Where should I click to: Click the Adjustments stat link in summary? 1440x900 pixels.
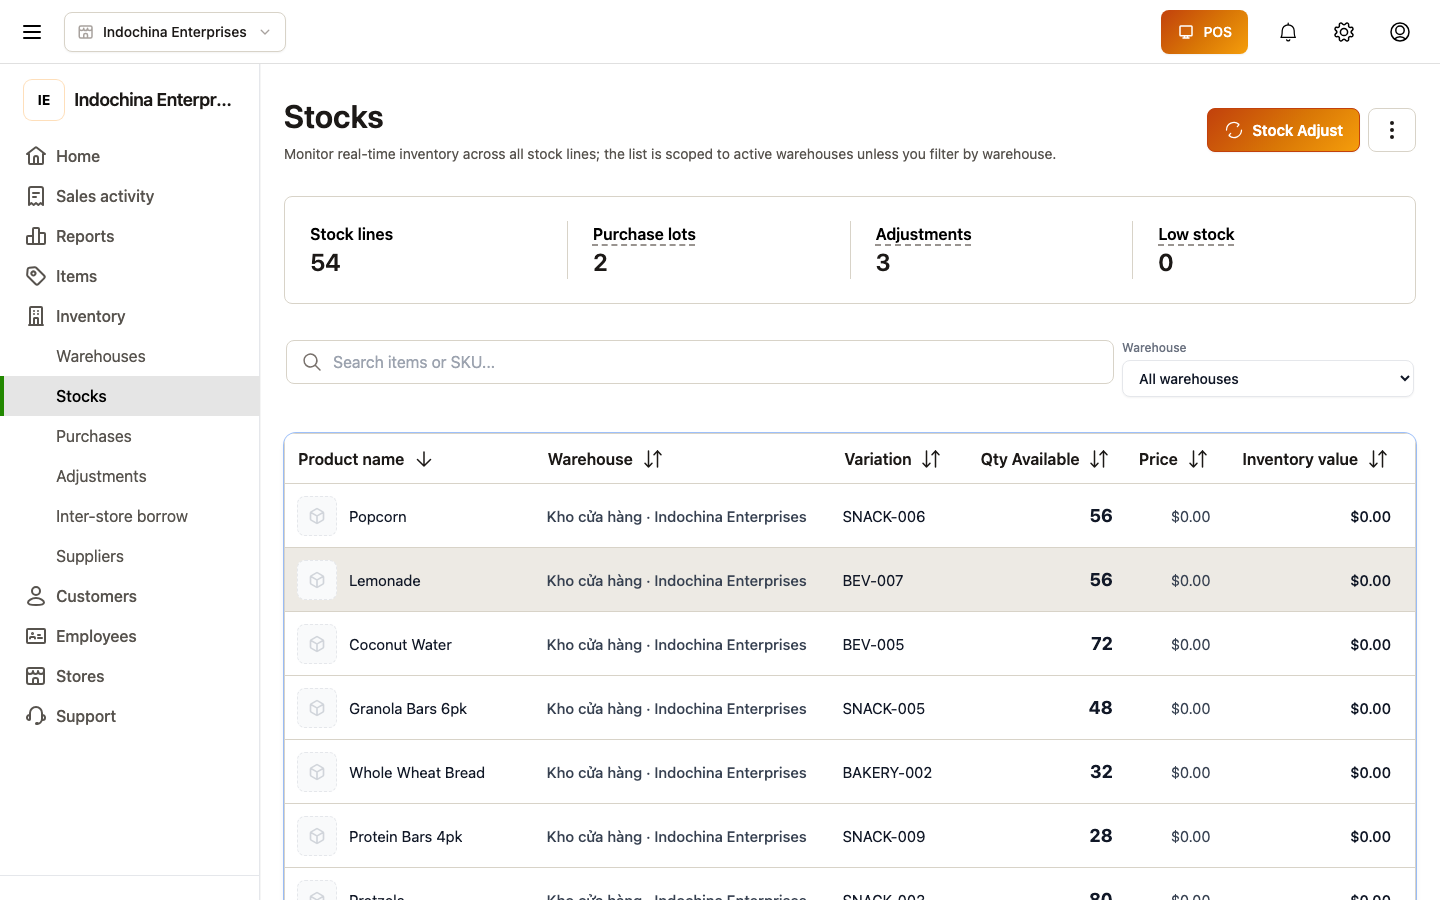pyautogui.click(x=923, y=234)
